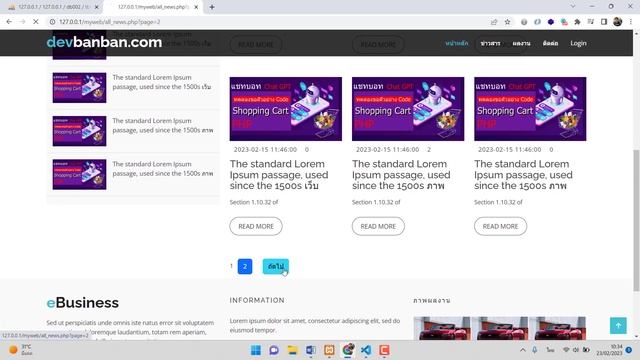The width and height of the screenshot is (640, 360).
Task: Click the microphone tray icon
Action: (534, 350)
